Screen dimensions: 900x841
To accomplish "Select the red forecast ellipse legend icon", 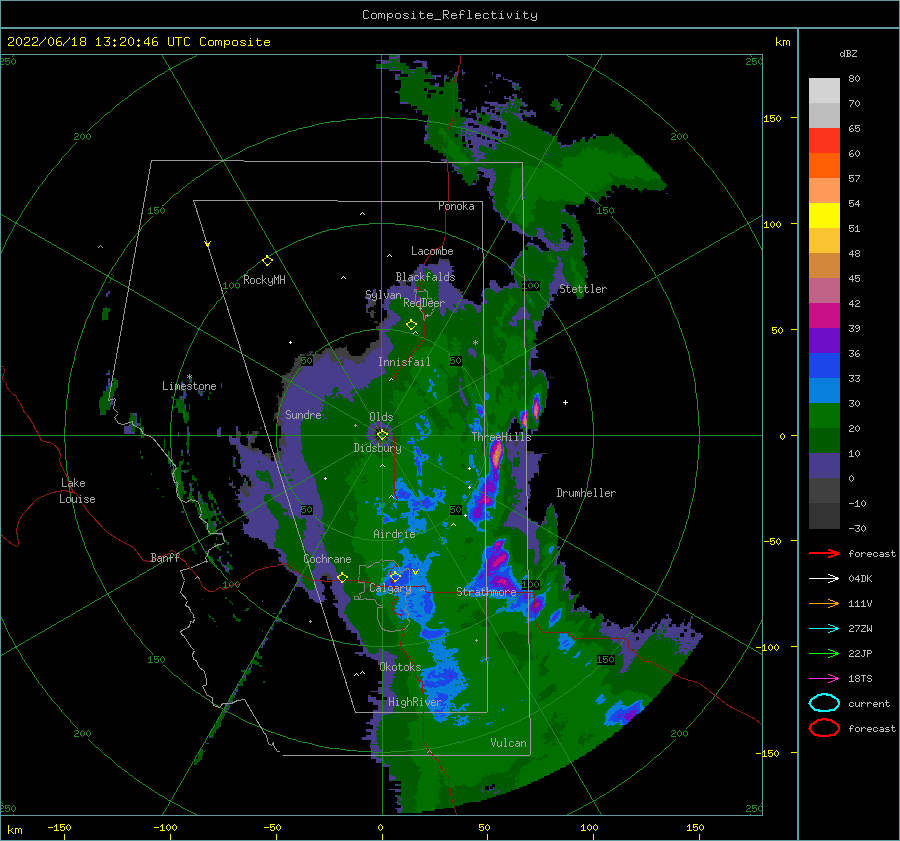I will click(x=824, y=728).
